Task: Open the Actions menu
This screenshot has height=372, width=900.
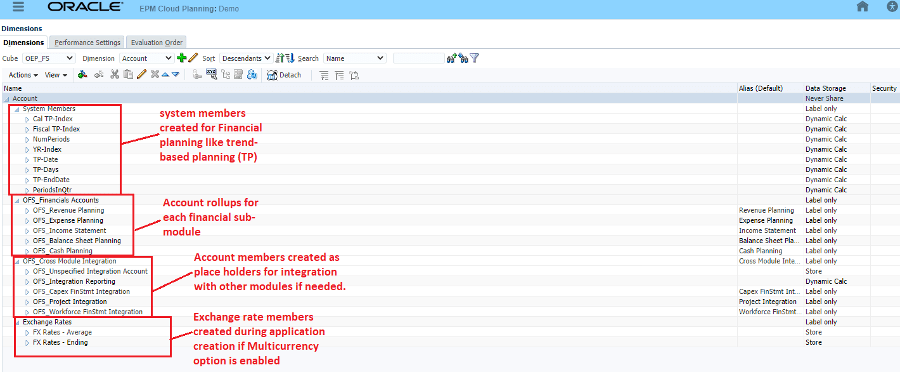Action: 24,75
